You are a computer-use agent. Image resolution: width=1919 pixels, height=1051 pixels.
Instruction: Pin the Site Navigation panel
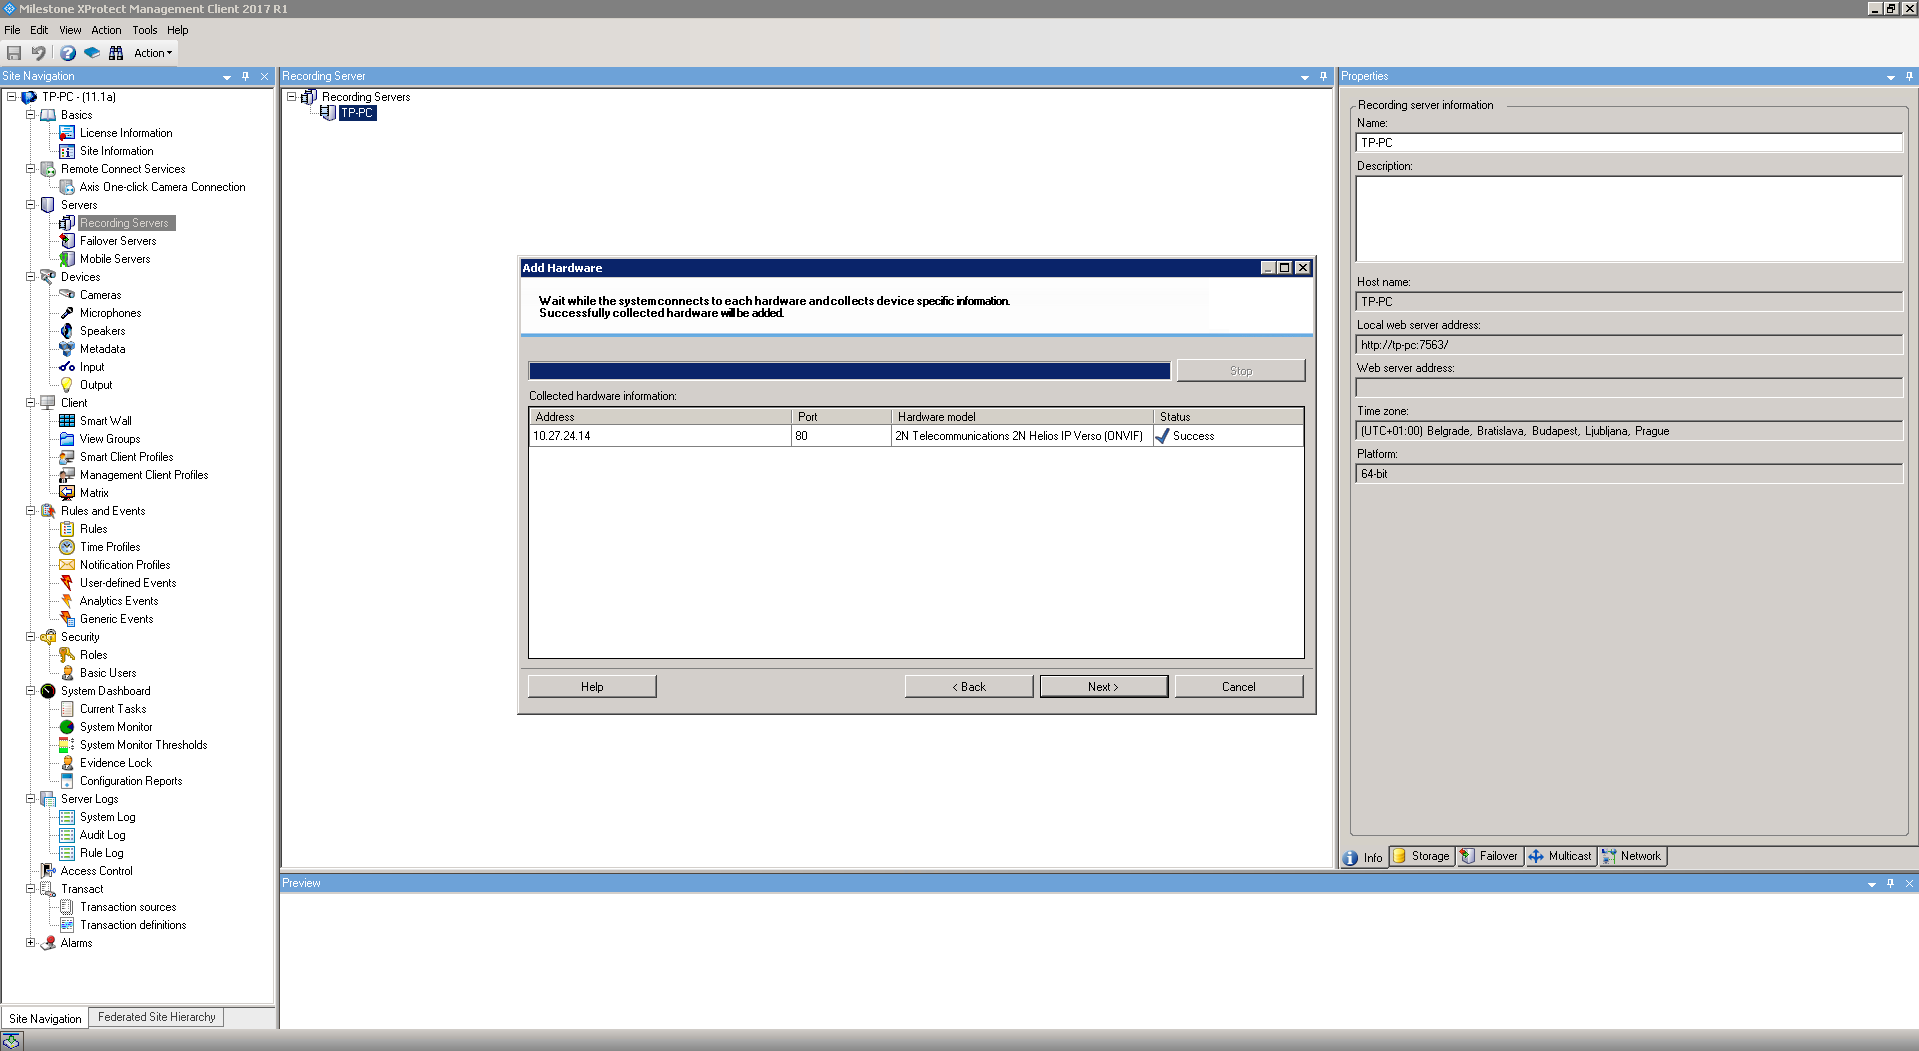(x=245, y=76)
